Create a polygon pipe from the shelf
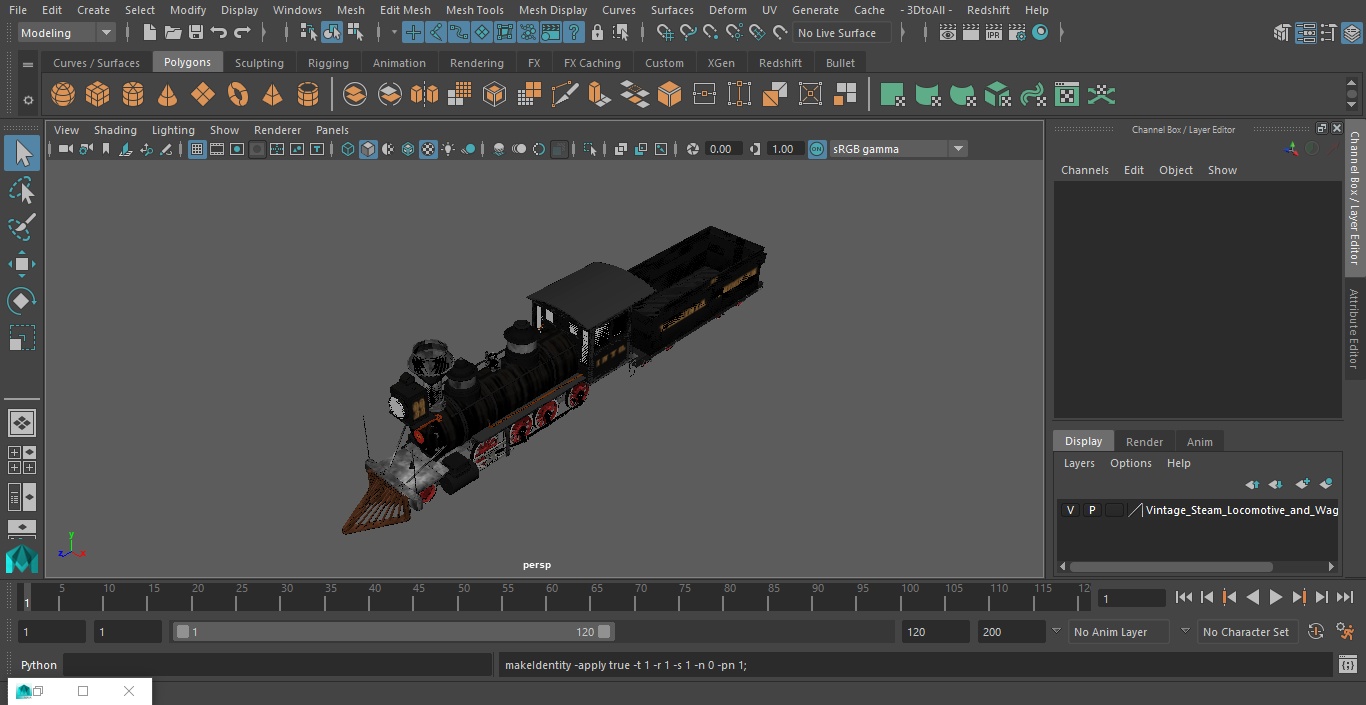 [x=308, y=95]
